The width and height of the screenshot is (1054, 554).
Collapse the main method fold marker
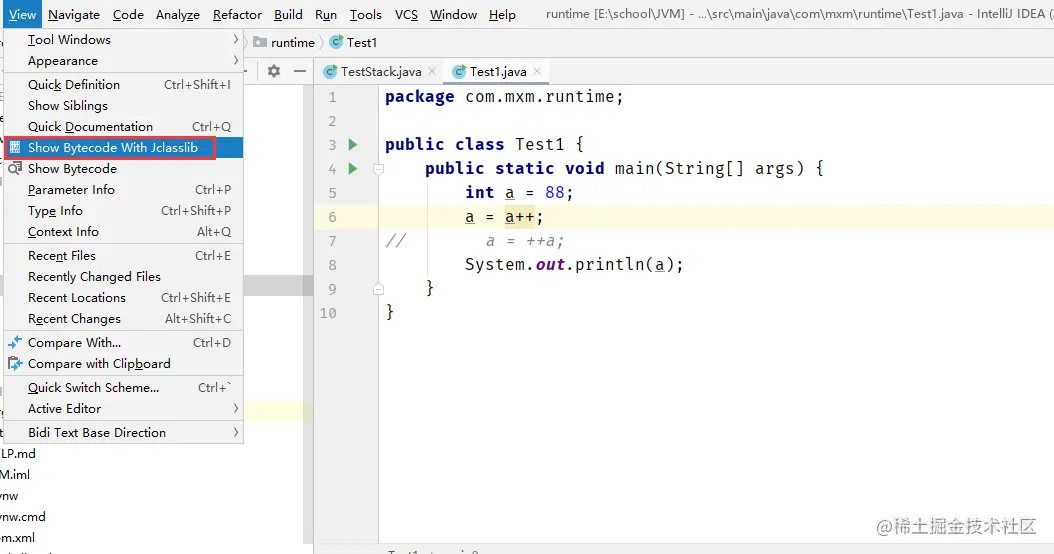378,169
